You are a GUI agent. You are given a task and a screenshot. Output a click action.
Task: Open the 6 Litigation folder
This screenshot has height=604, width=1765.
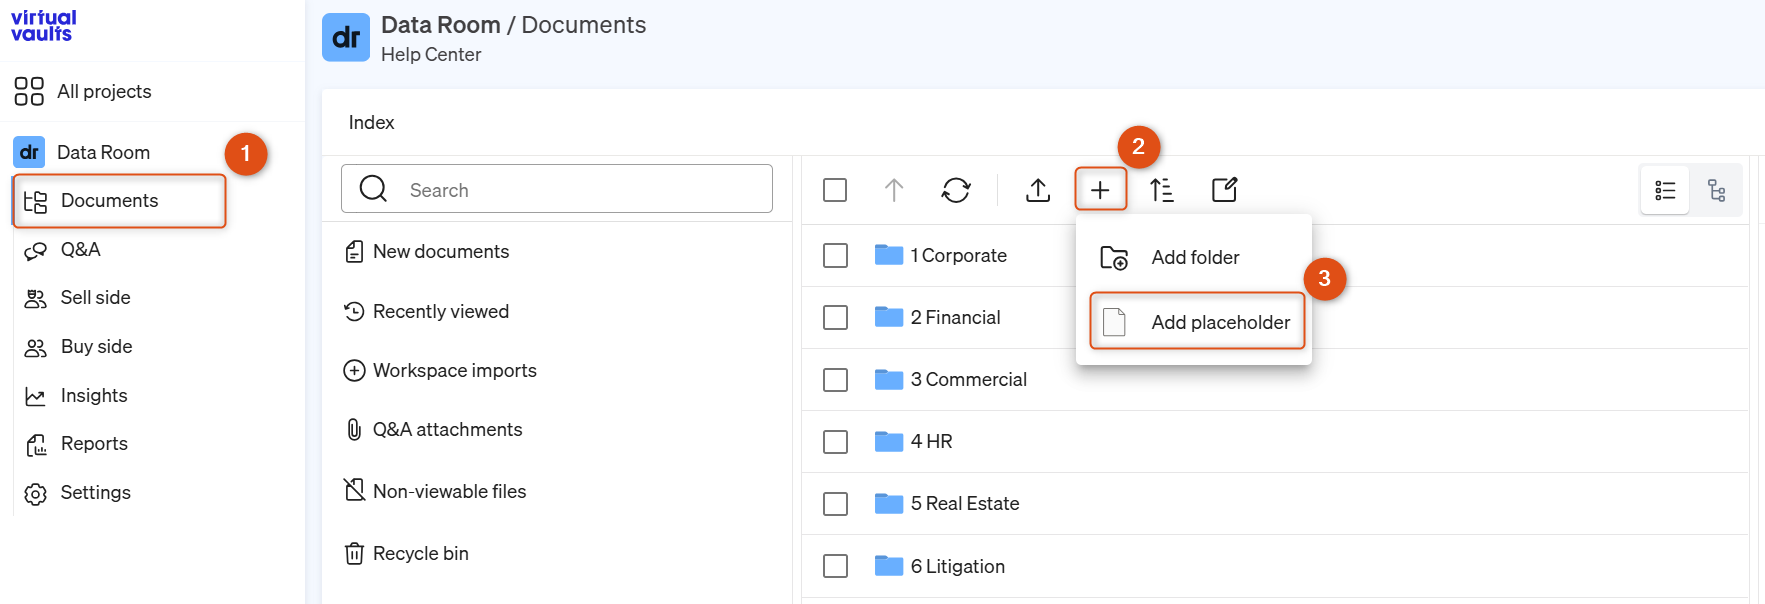[x=957, y=567]
